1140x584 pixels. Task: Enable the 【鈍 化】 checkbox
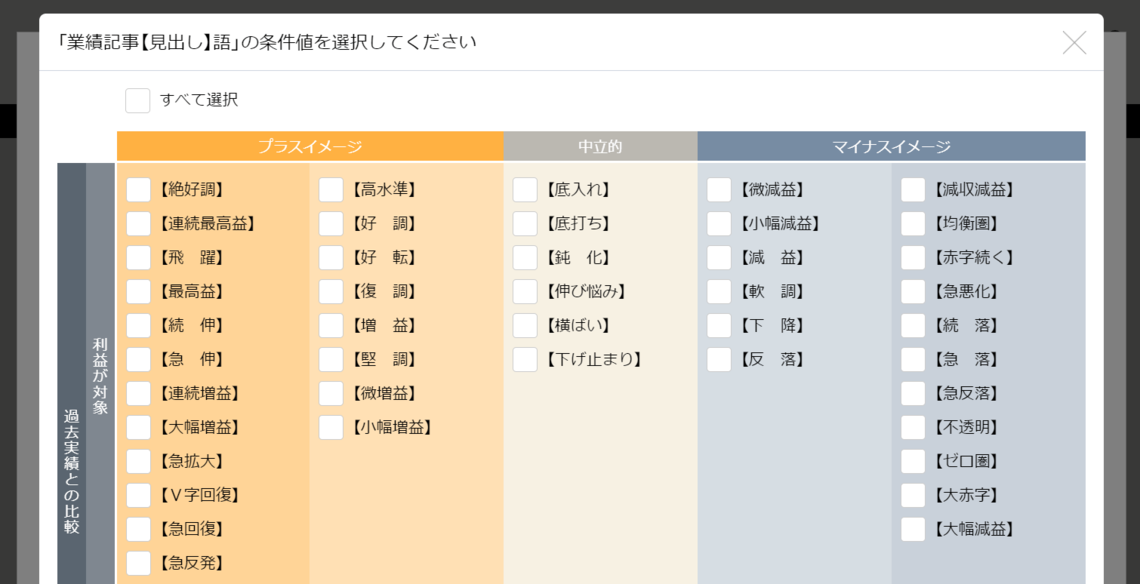(525, 257)
